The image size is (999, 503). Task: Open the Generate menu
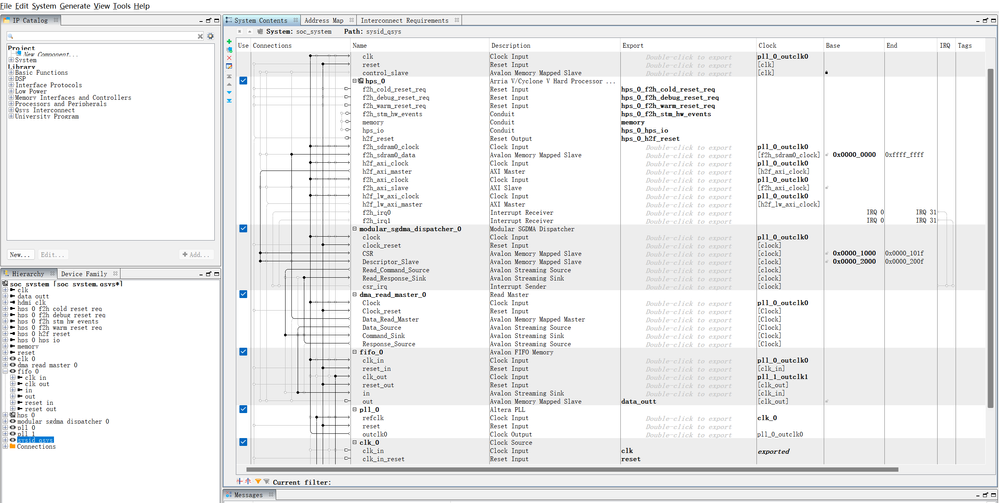74,6
